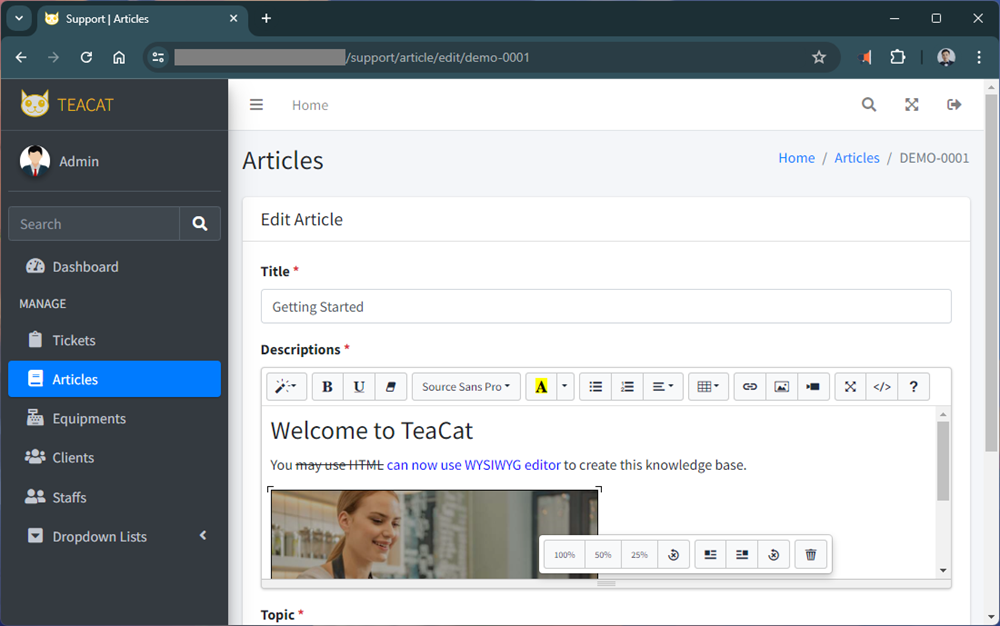Image resolution: width=1000 pixels, height=626 pixels.
Task: Open a new browser tab
Action: (267, 18)
